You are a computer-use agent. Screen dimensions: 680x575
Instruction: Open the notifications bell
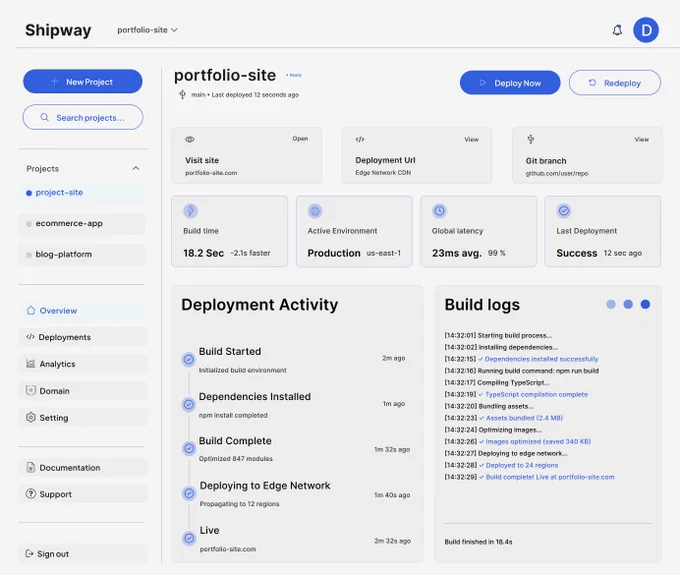pos(617,30)
